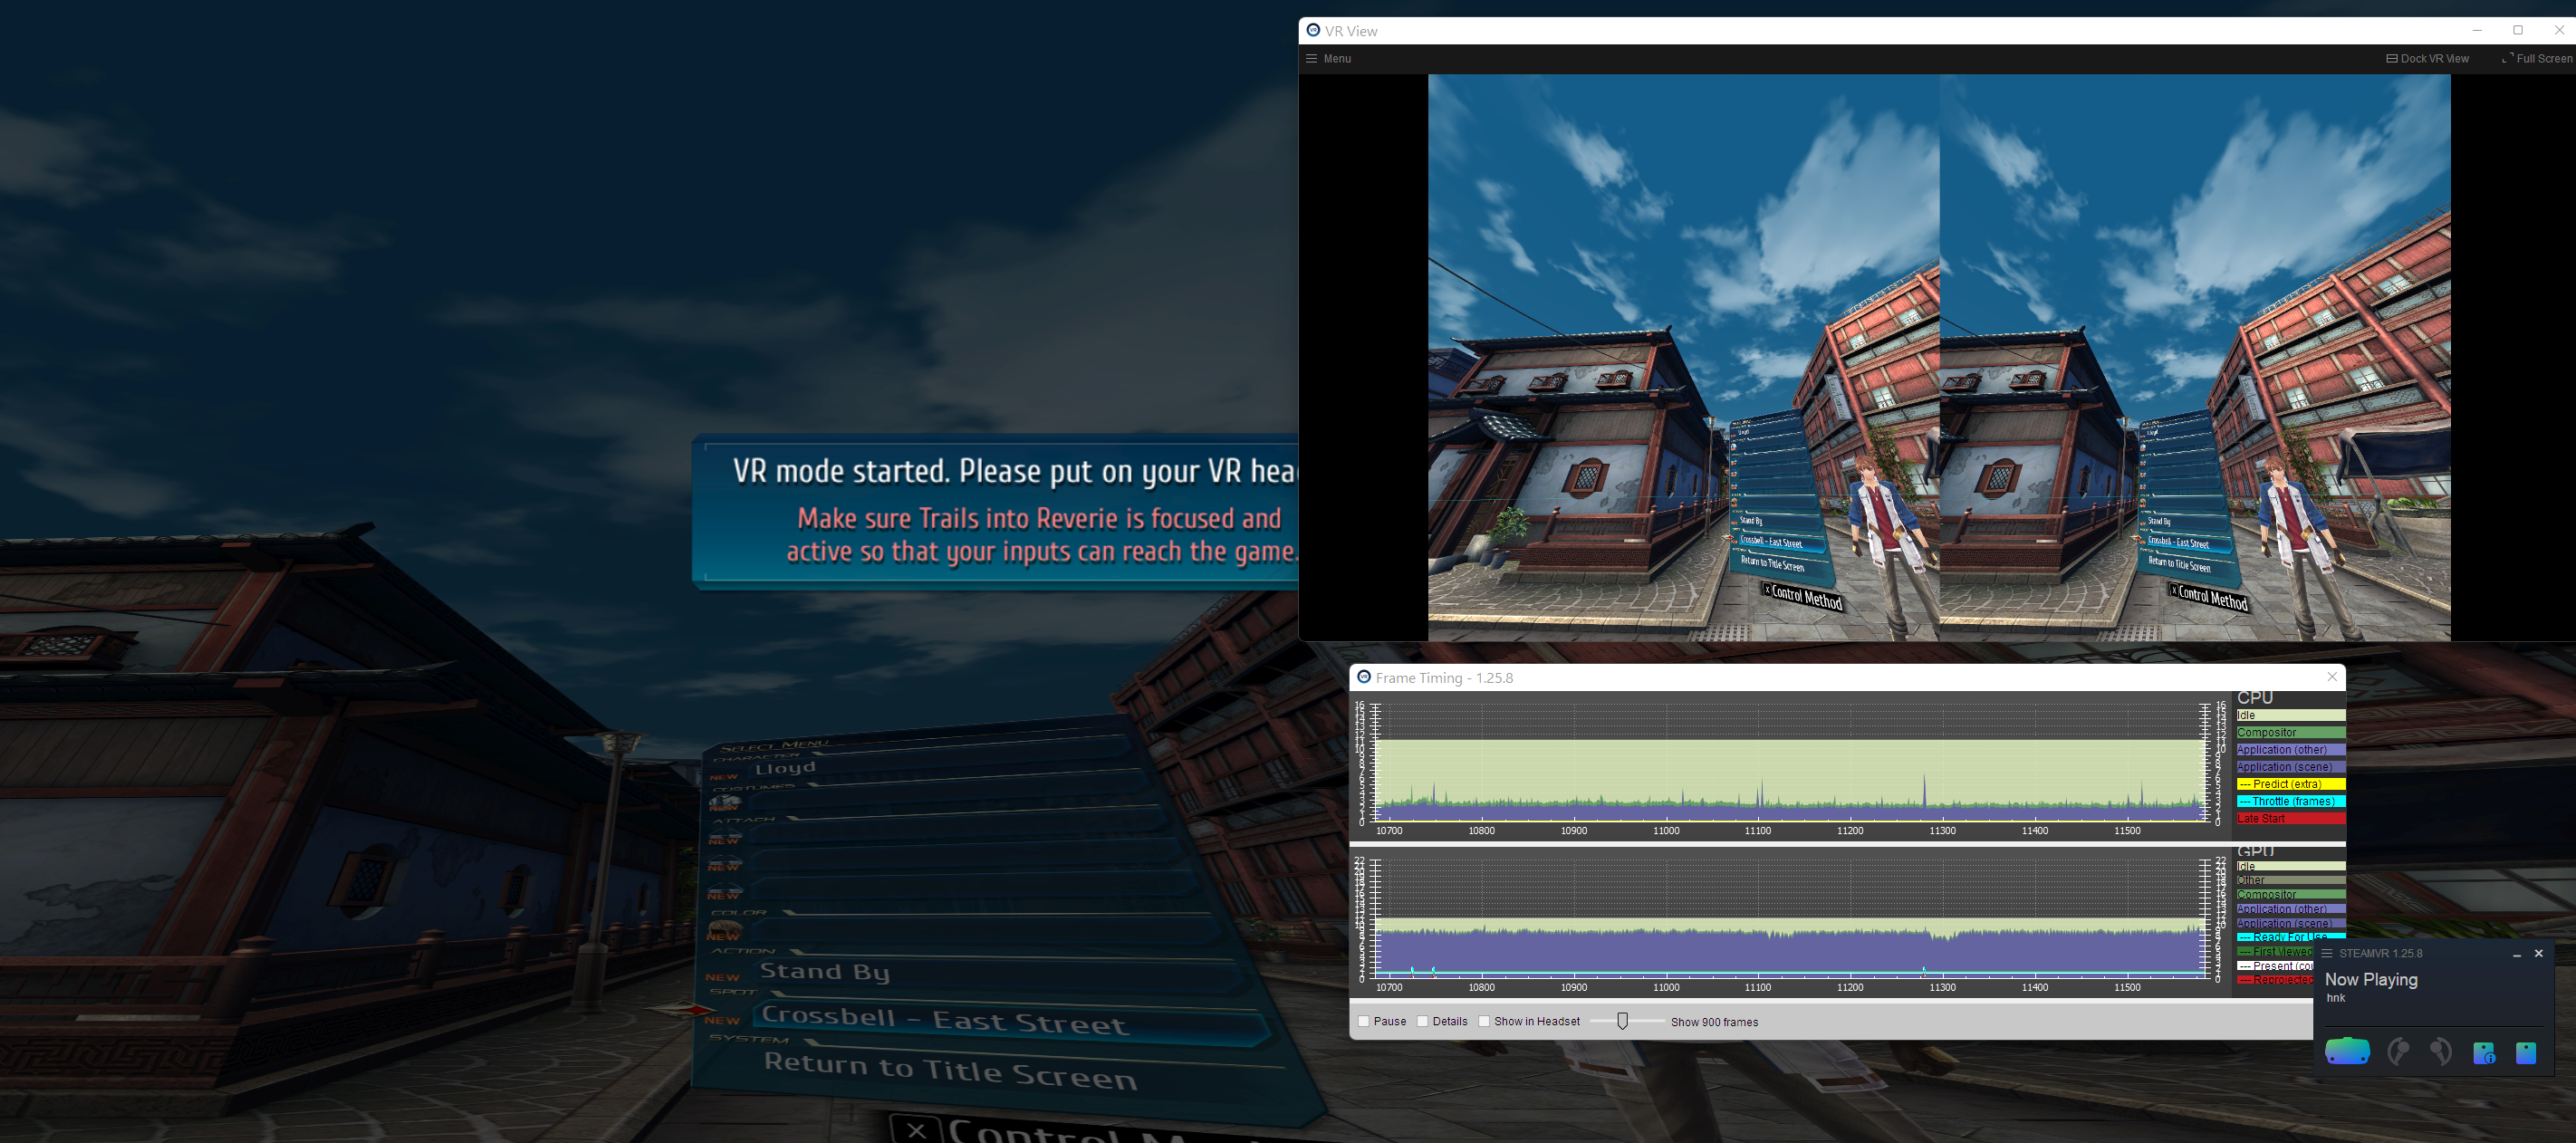Click the Present (count) legend entry
The width and height of the screenshot is (2576, 1143).
tap(2275, 965)
